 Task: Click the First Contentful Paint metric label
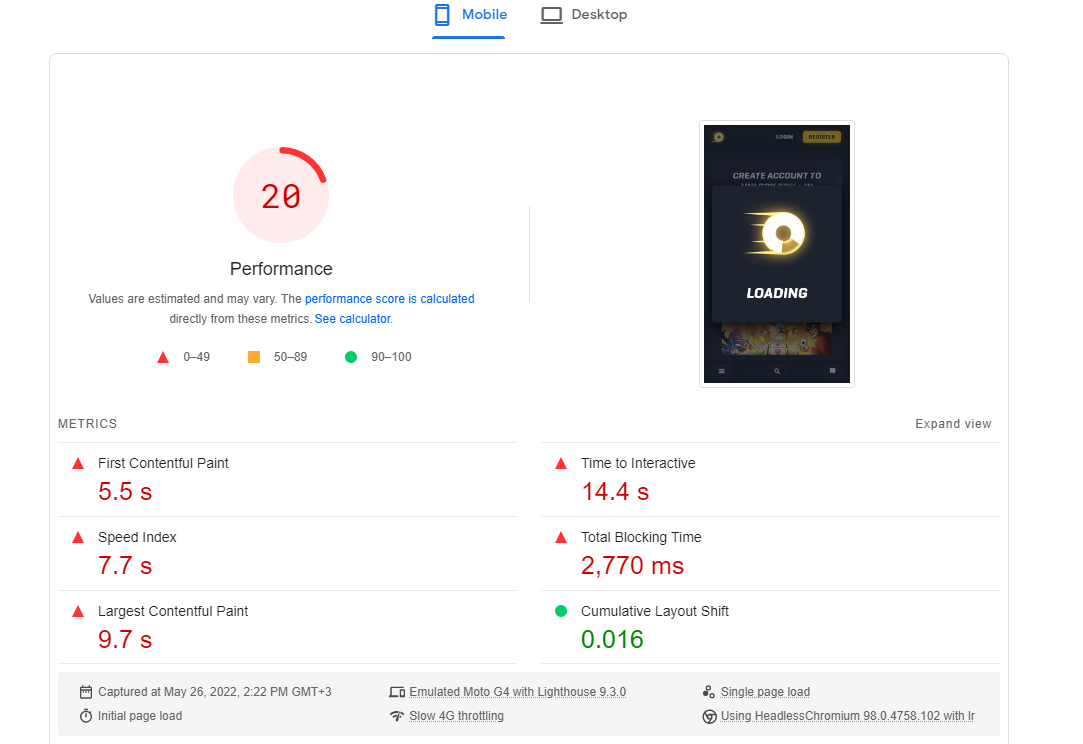pos(163,463)
